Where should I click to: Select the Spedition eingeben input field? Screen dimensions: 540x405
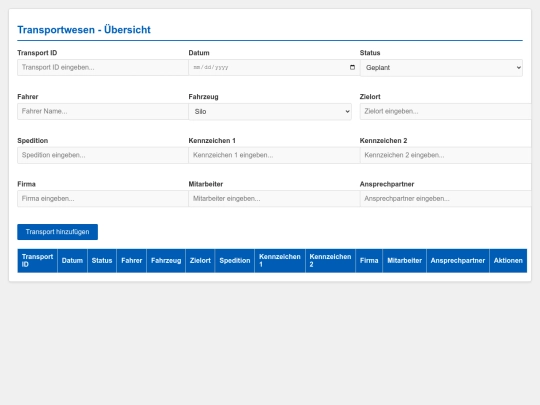tap(103, 155)
